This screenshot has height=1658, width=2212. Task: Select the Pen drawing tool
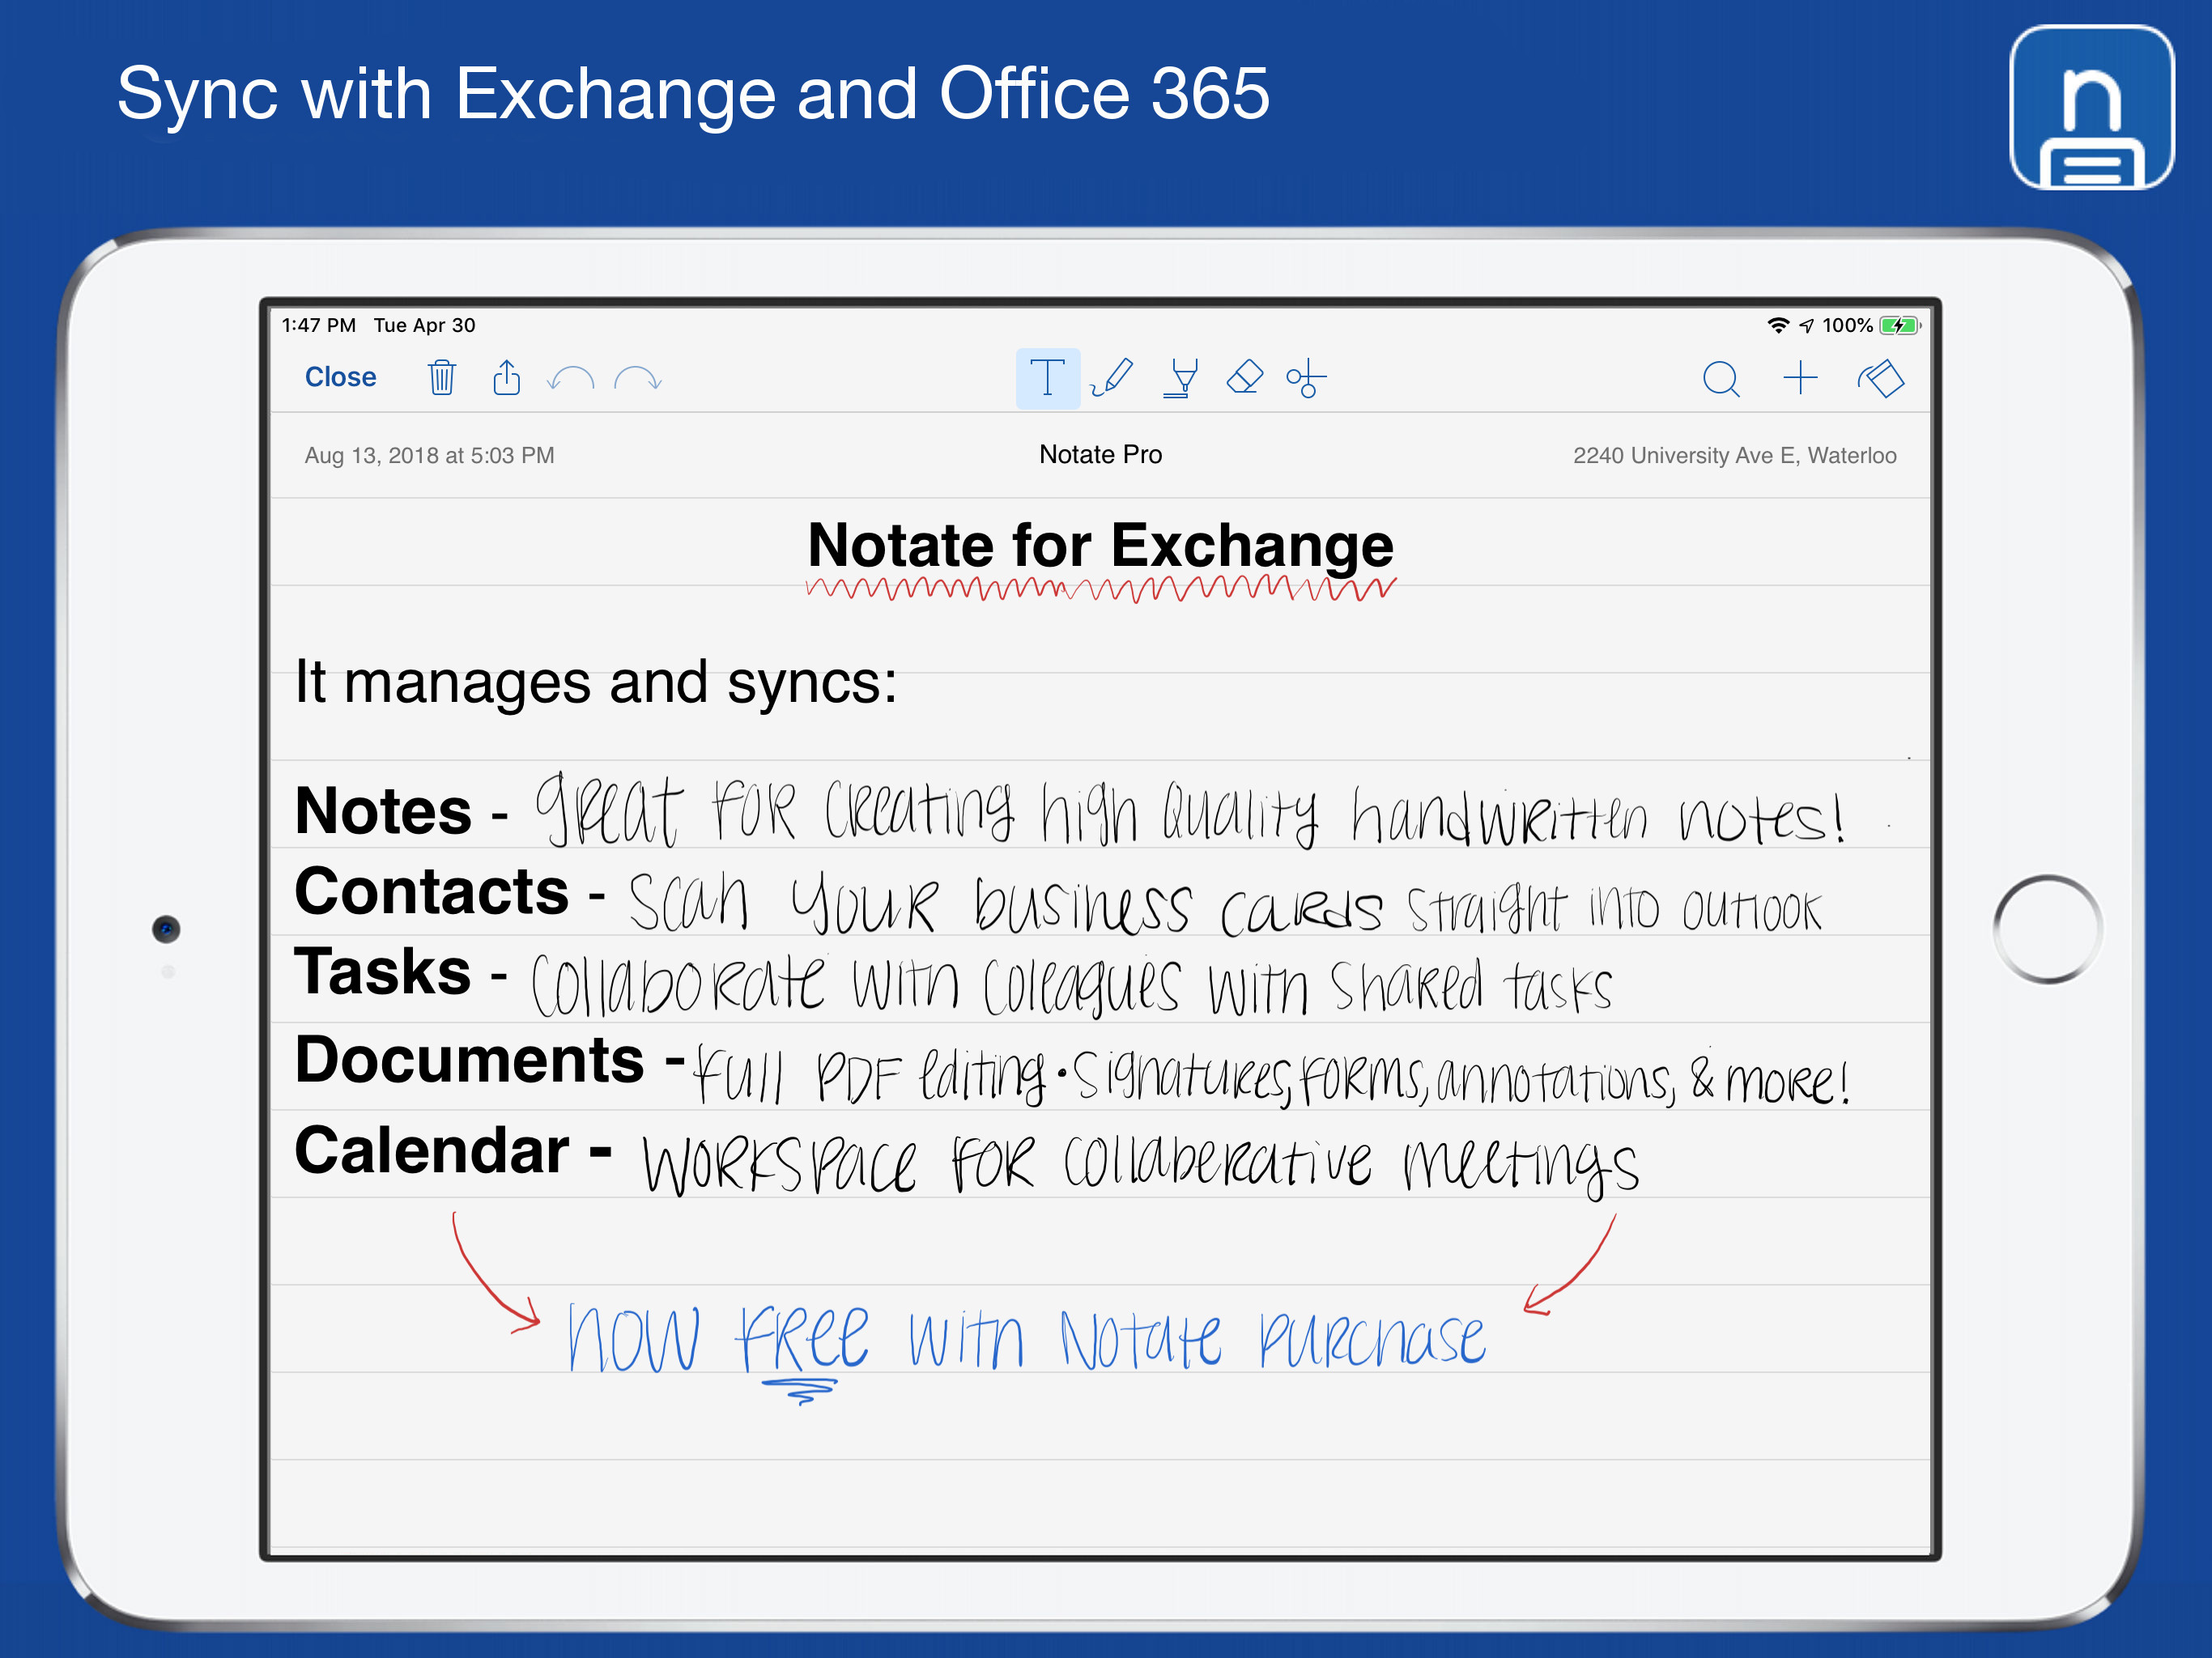tap(1112, 378)
